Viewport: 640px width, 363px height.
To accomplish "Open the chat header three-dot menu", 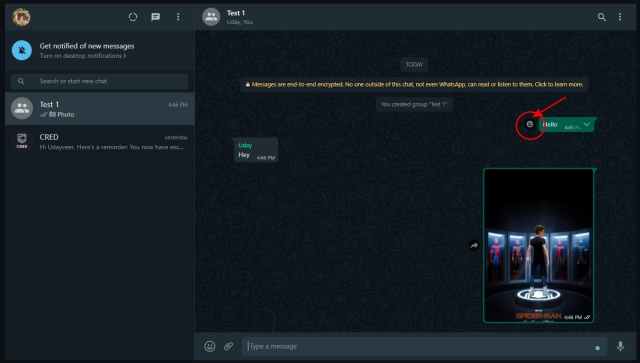I will 620,17.
